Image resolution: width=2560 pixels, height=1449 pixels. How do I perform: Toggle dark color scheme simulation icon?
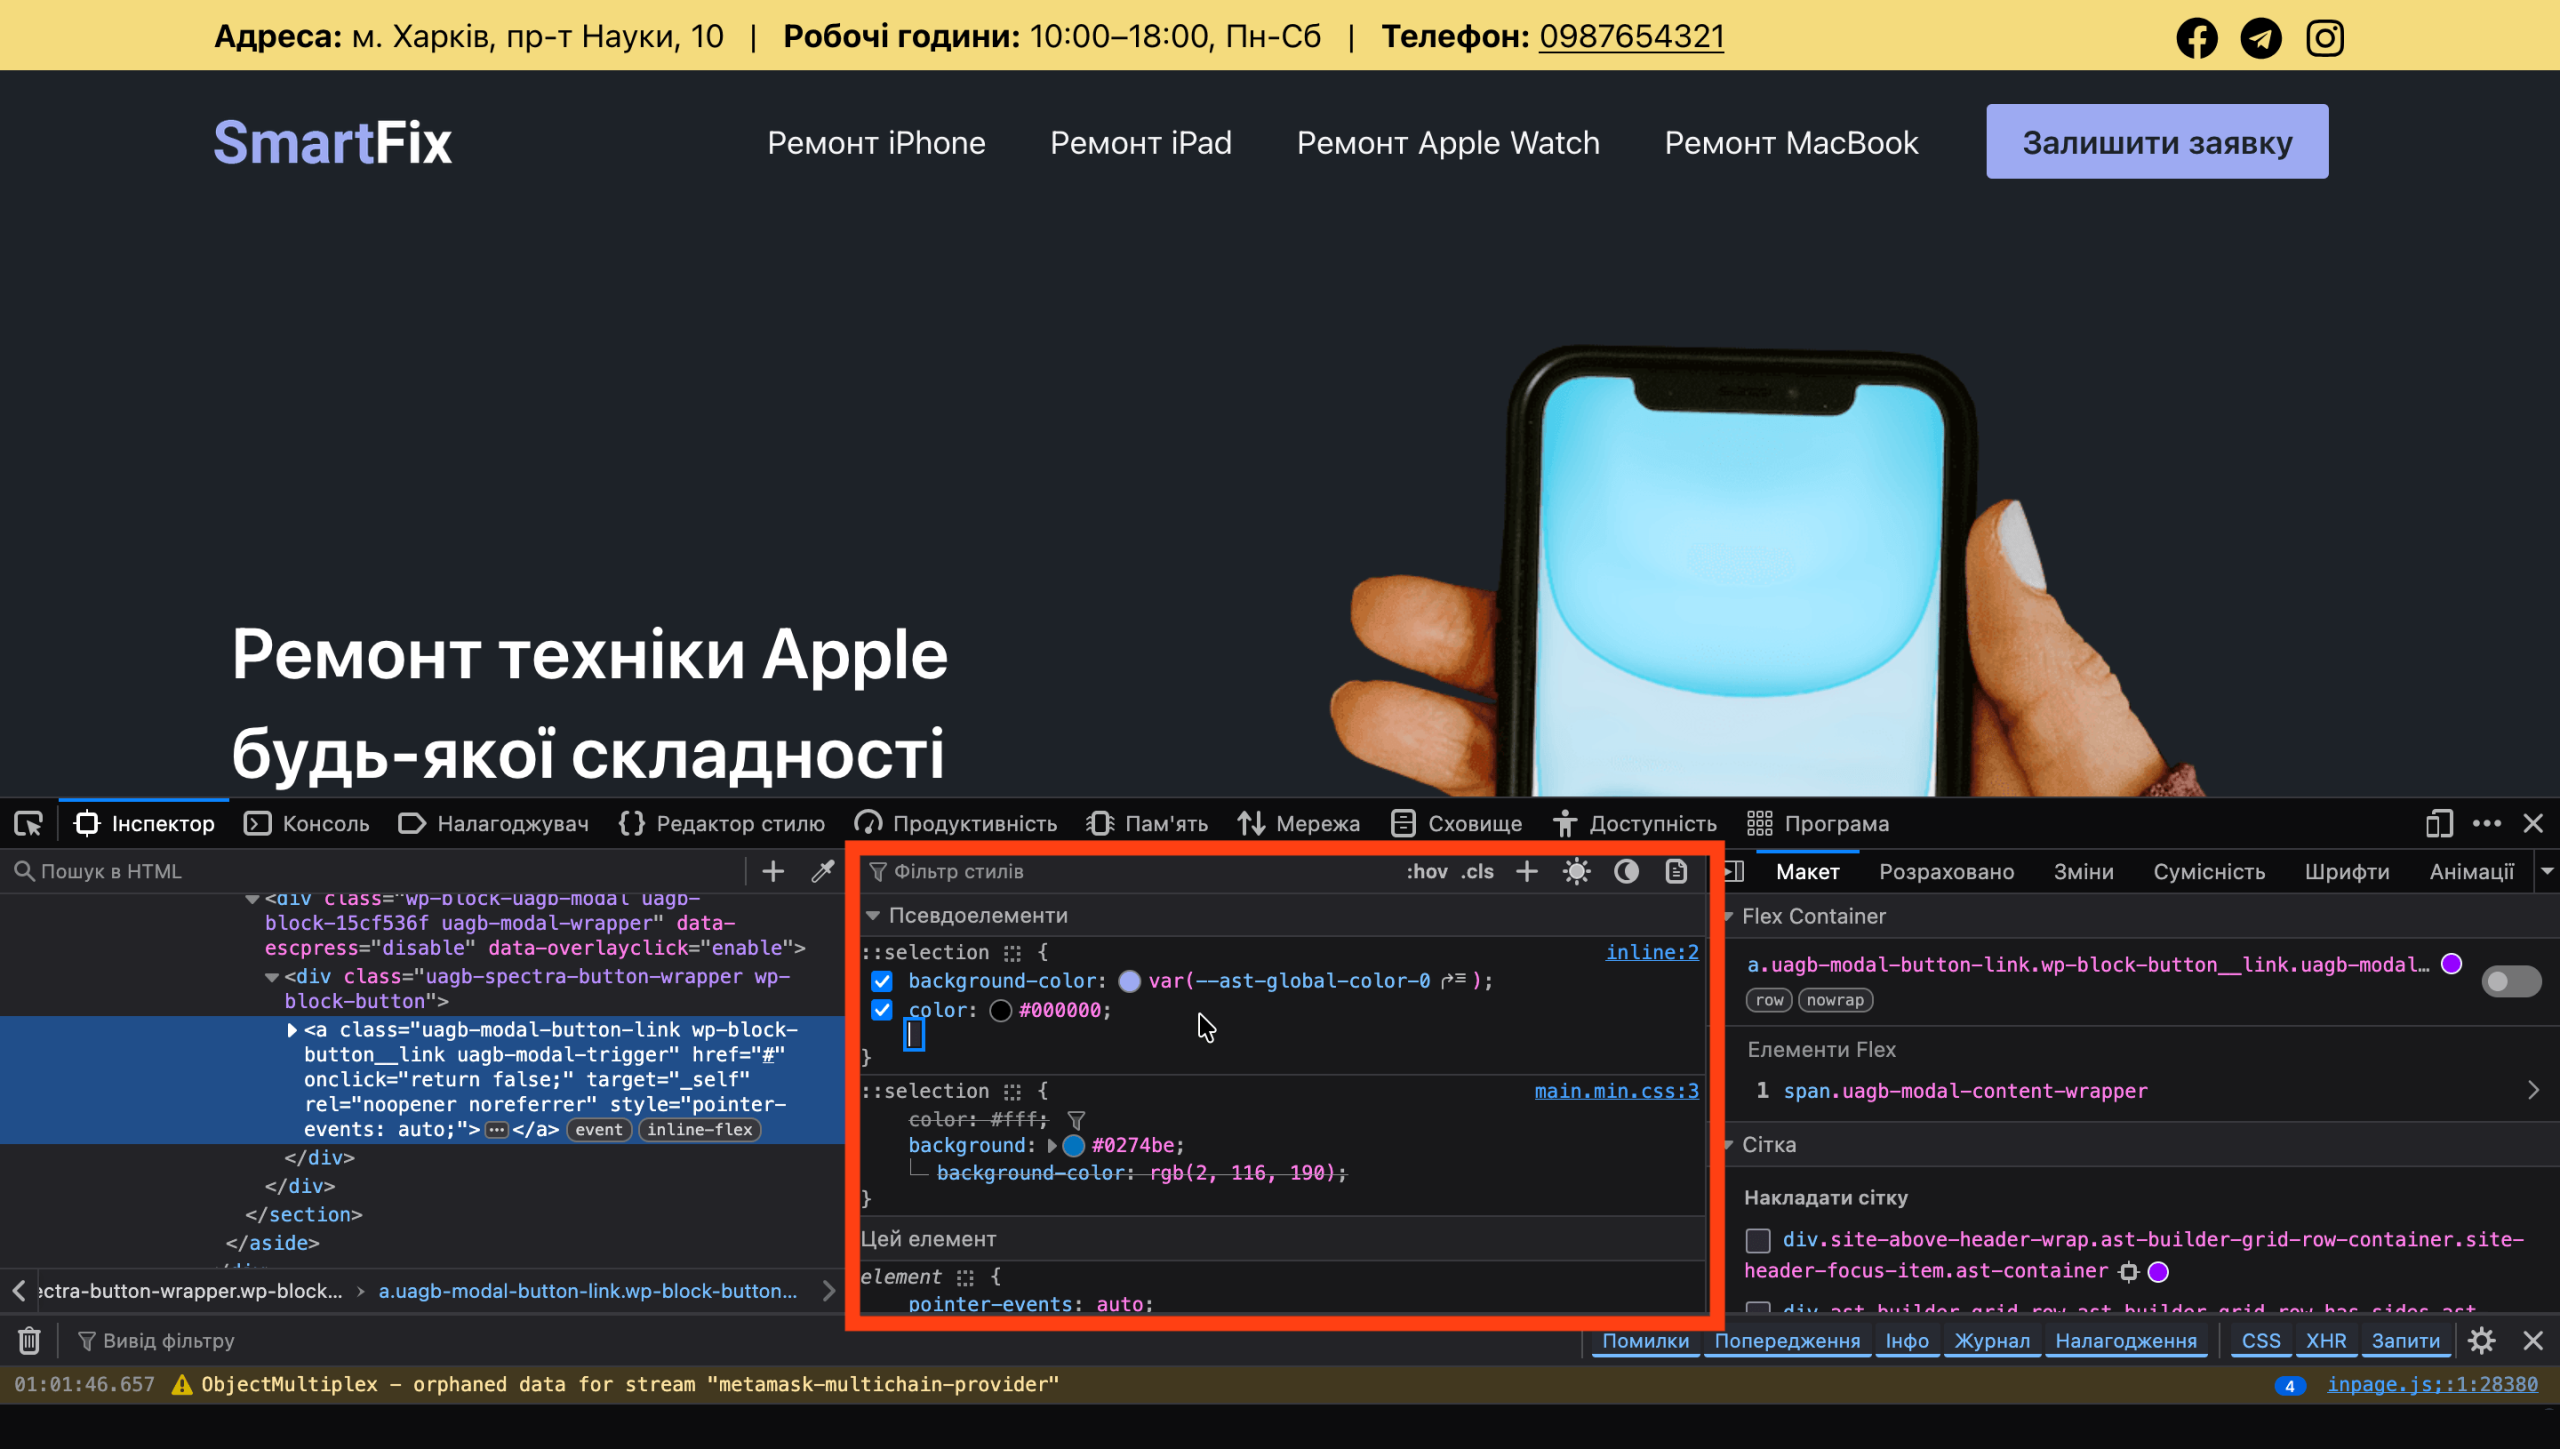1626,871
